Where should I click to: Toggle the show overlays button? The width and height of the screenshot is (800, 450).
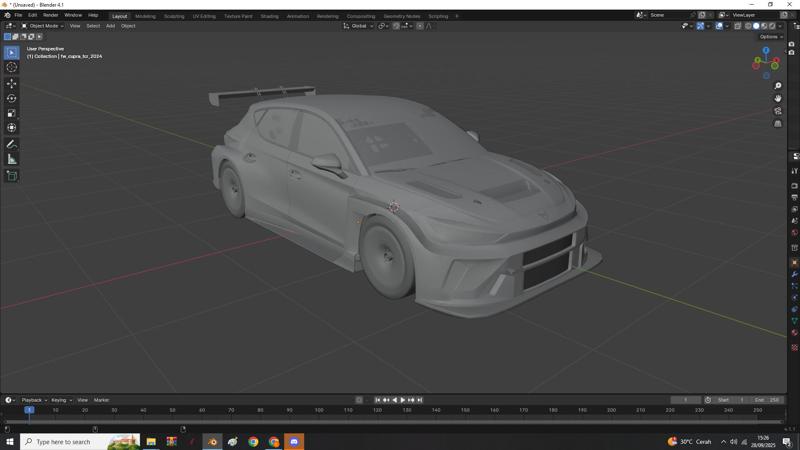[719, 26]
